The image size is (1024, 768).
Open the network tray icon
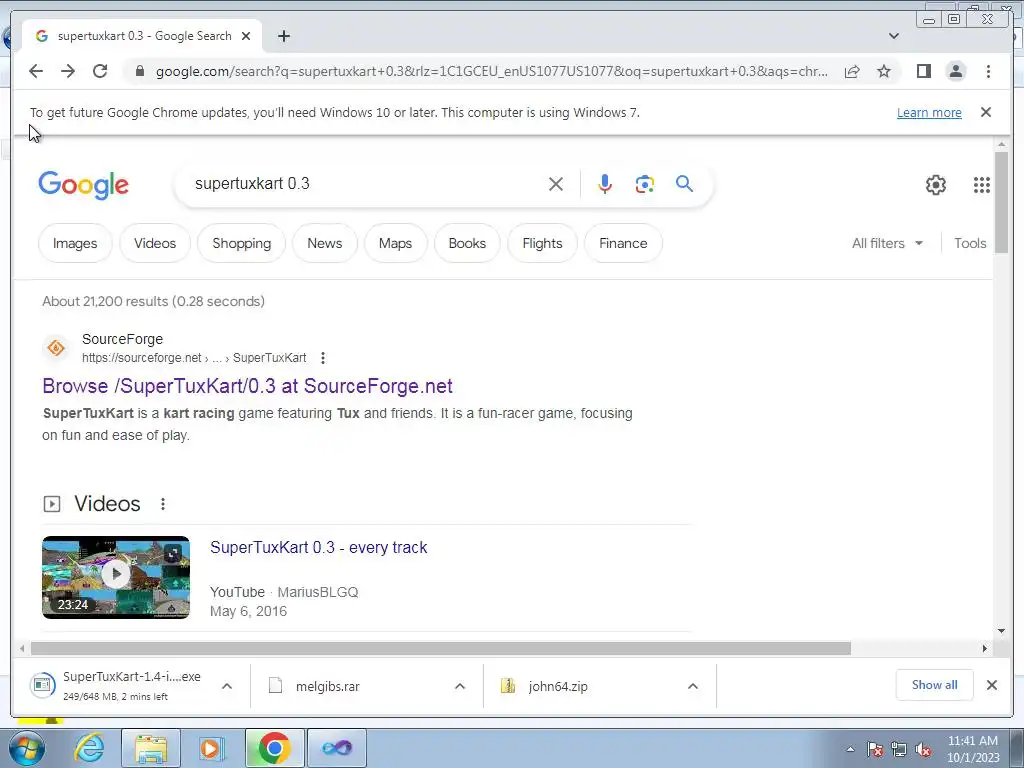click(899, 750)
